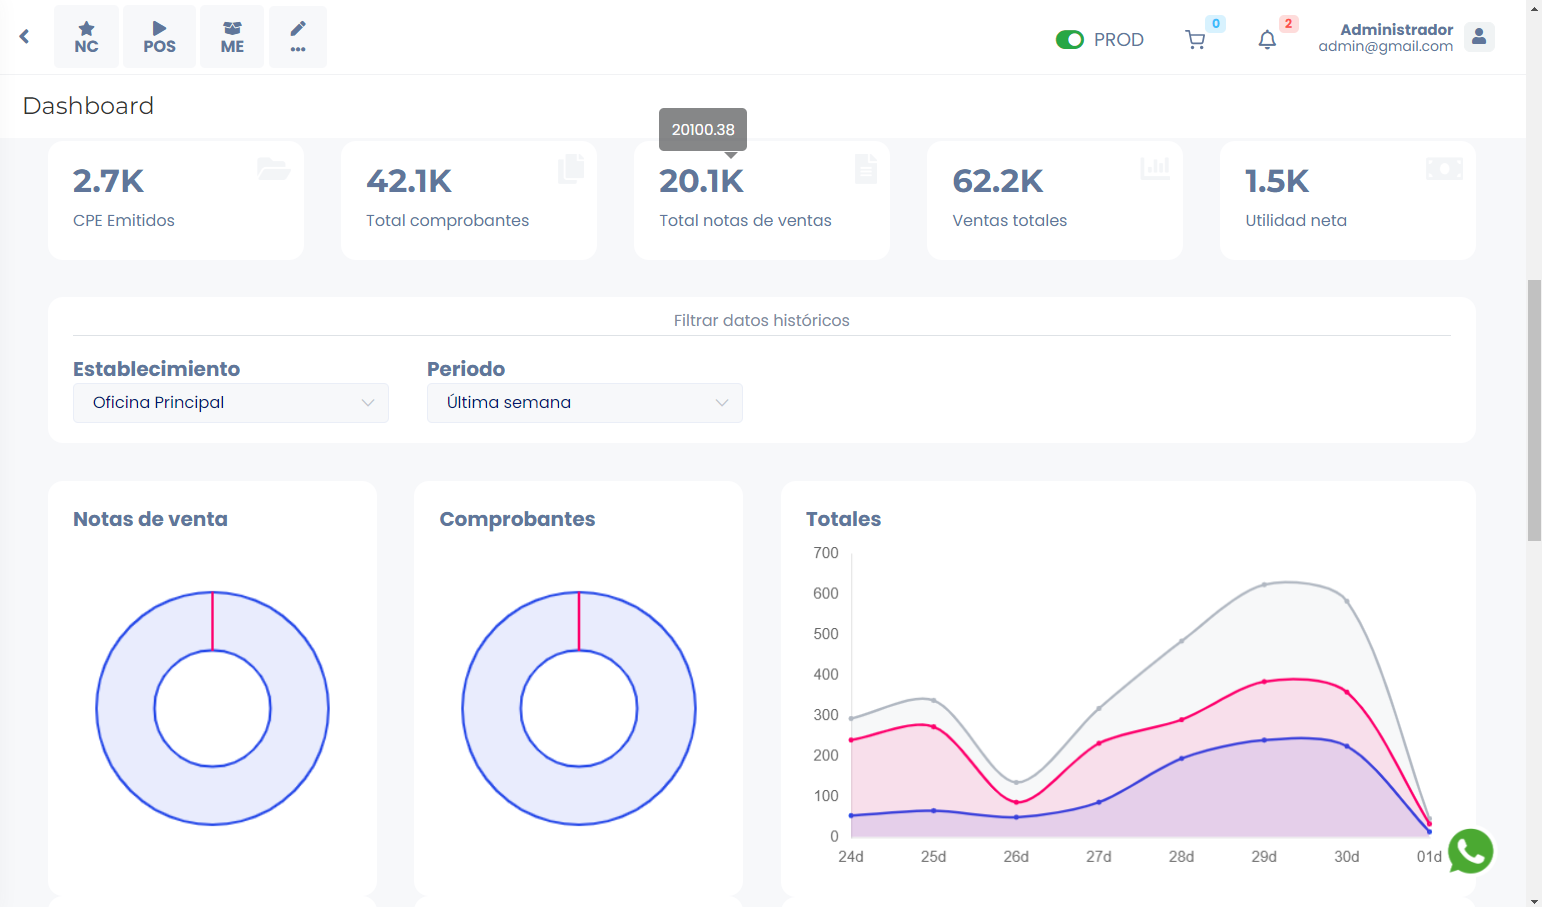Image resolution: width=1542 pixels, height=907 pixels.
Task: Expand the Establecimiento dropdown
Action: [230, 403]
